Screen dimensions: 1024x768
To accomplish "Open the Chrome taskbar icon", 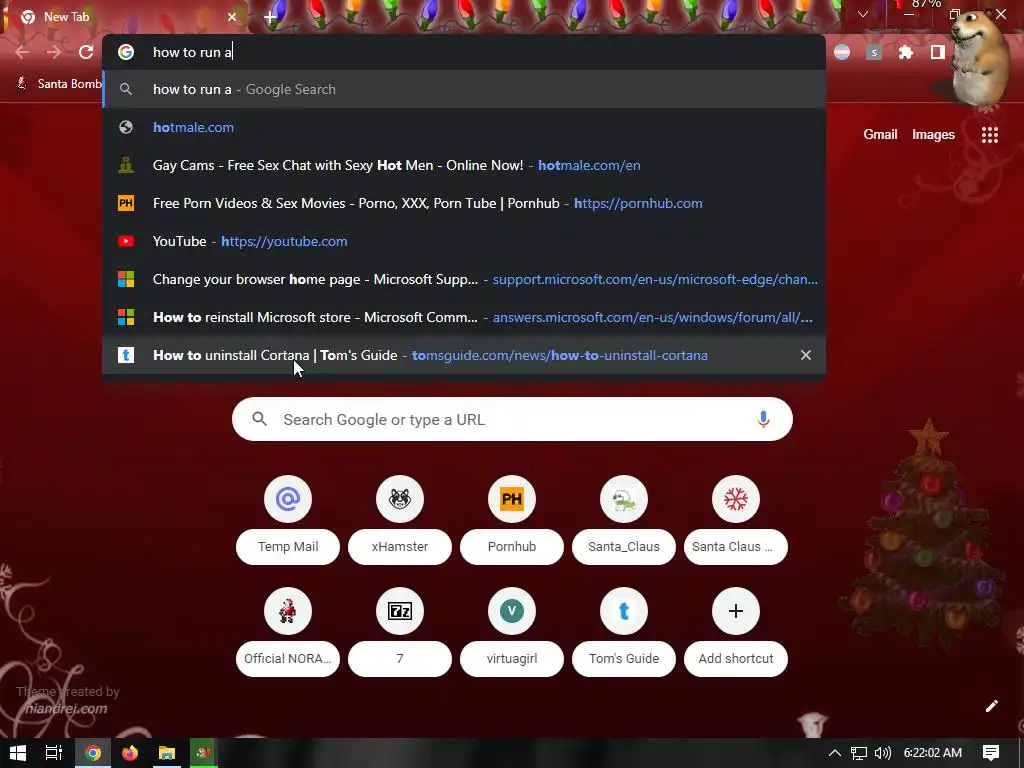I will click(x=93, y=753).
